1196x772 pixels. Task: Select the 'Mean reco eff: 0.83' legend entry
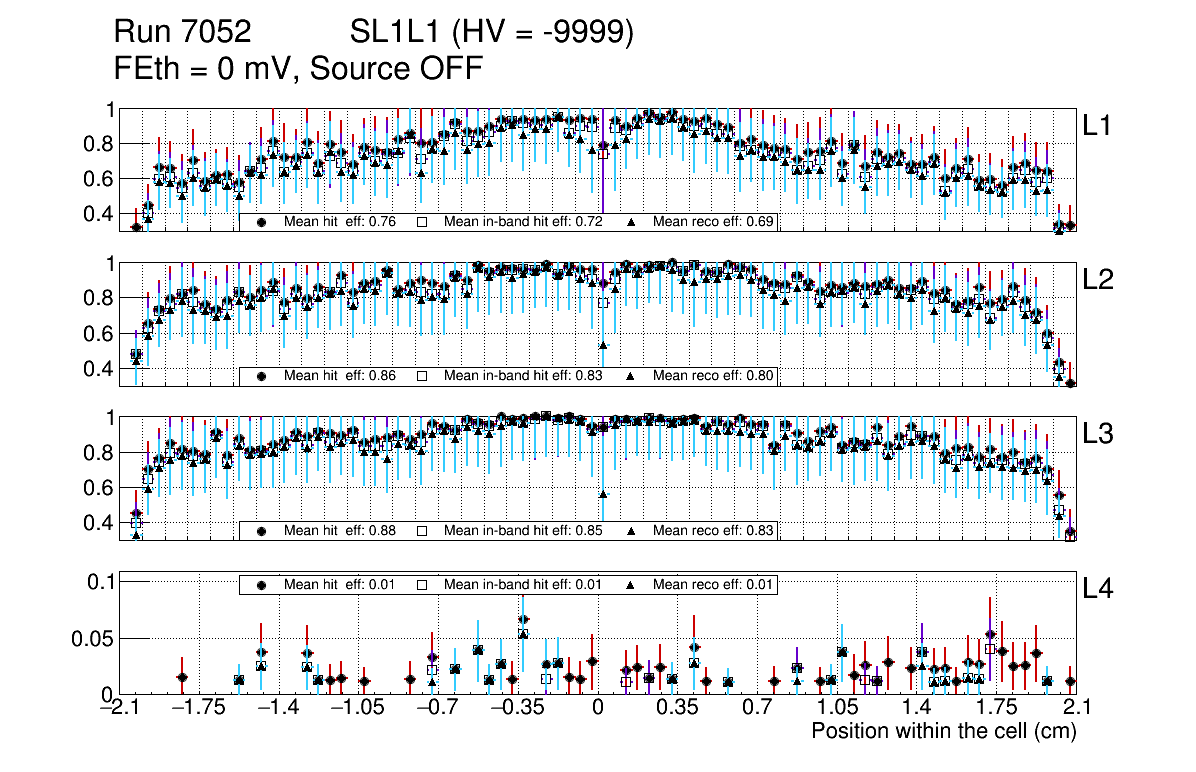point(713,530)
